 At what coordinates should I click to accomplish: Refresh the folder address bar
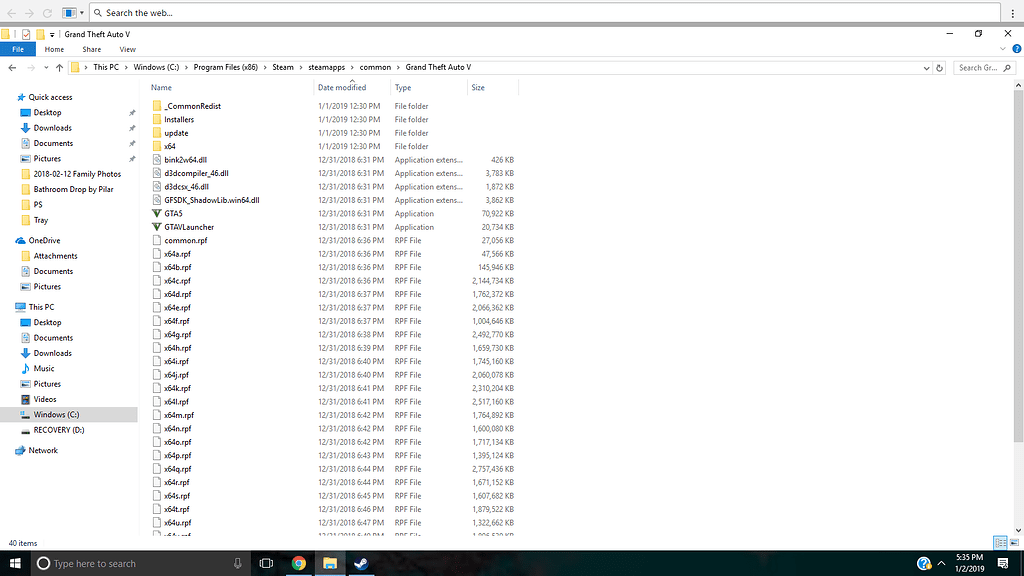pos(940,68)
